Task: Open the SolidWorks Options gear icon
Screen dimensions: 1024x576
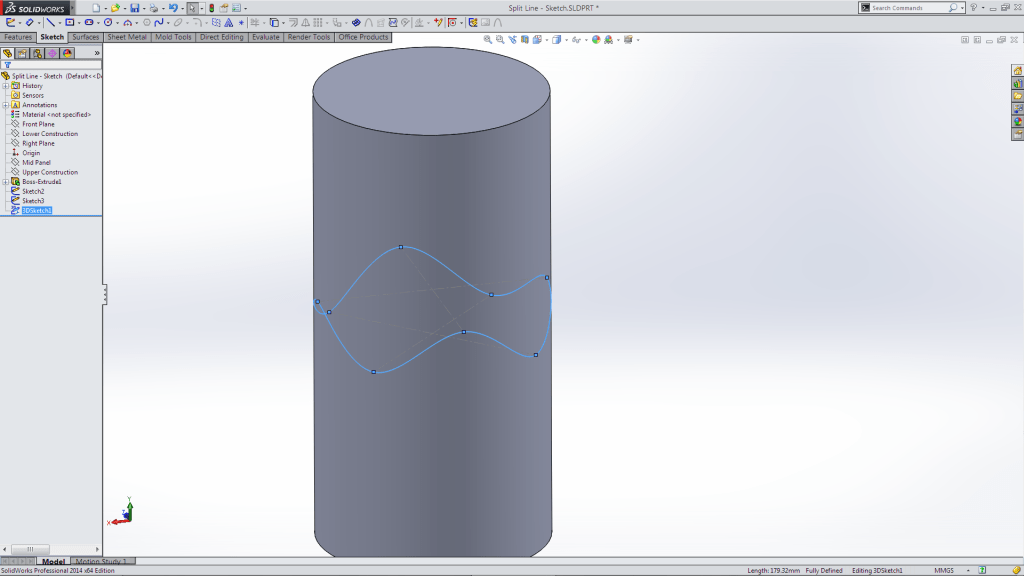Action: (235, 9)
